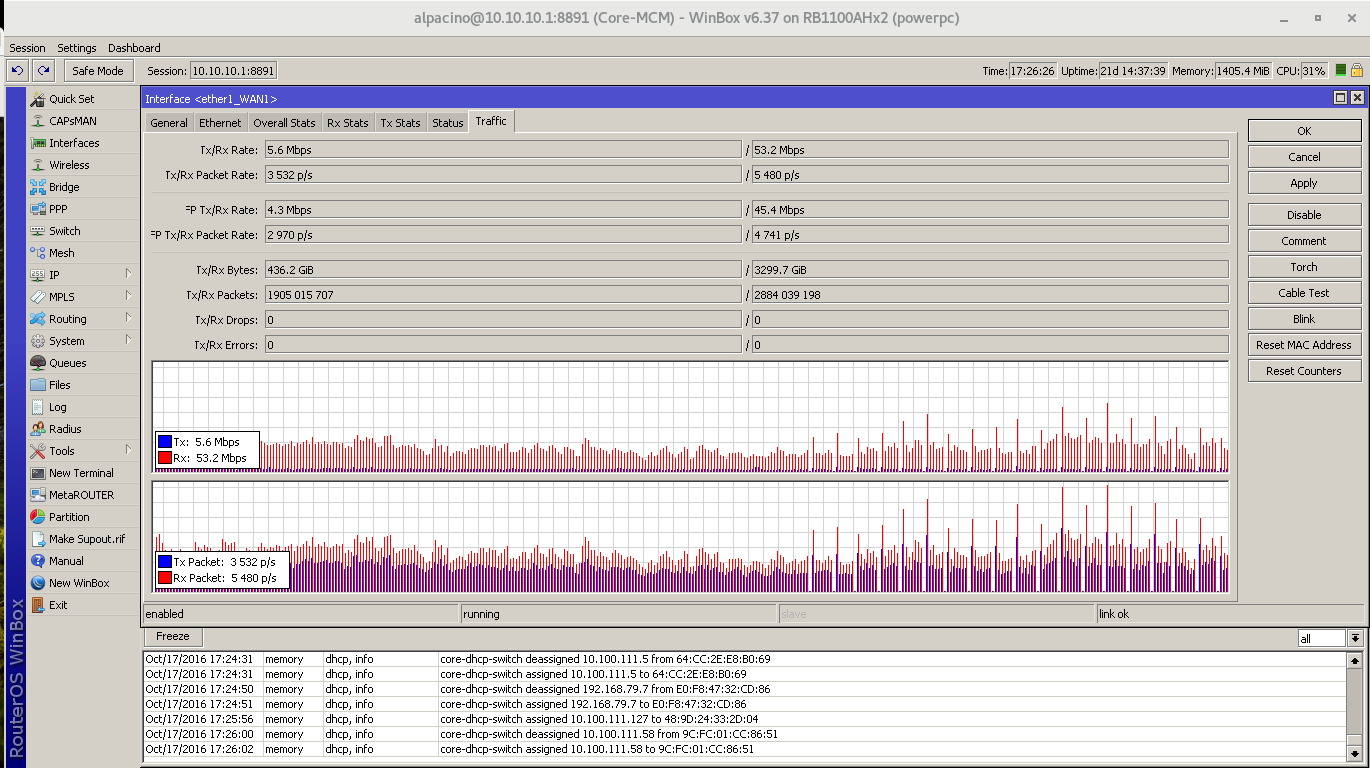Freeze the log output
Image resolution: width=1370 pixels, height=768 pixels.
[x=172, y=637]
